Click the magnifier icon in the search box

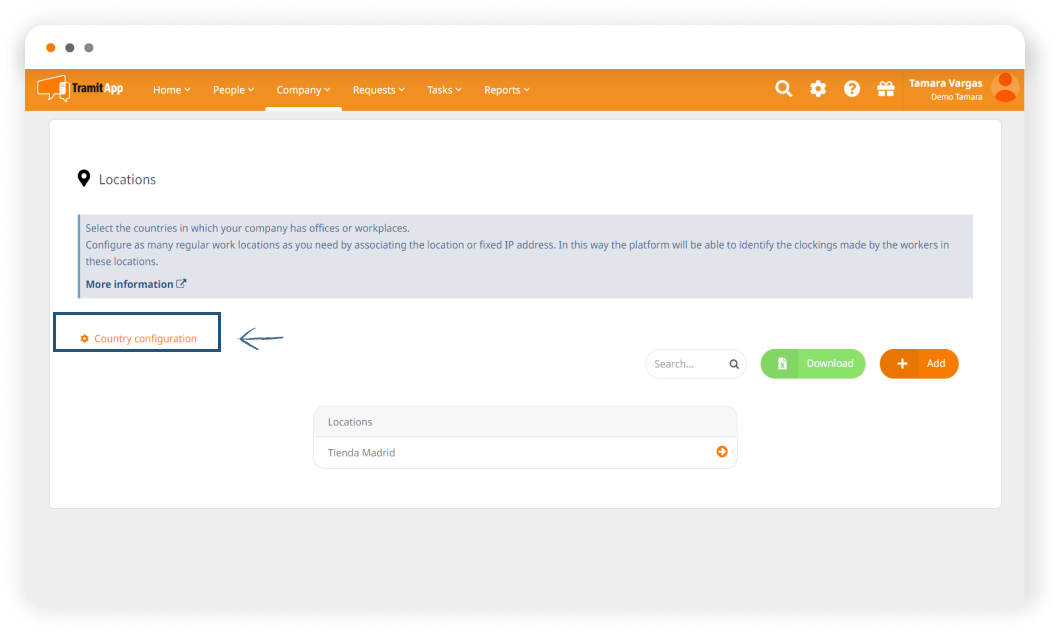click(734, 364)
